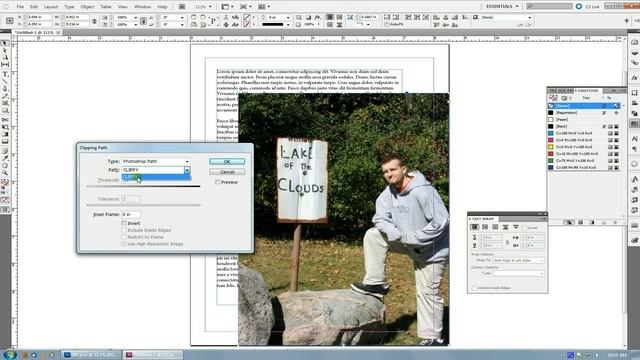Select the Free Transform tool
This screenshot has height=360, width=640.
click(x=5, y=127)
